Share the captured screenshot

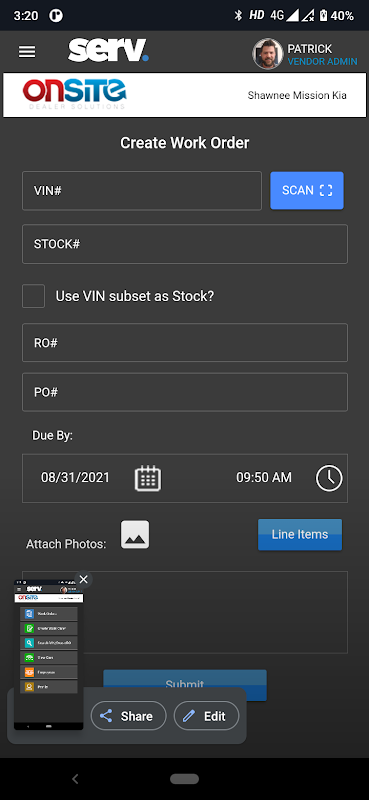pyautogui.click(x=129, y=716)
